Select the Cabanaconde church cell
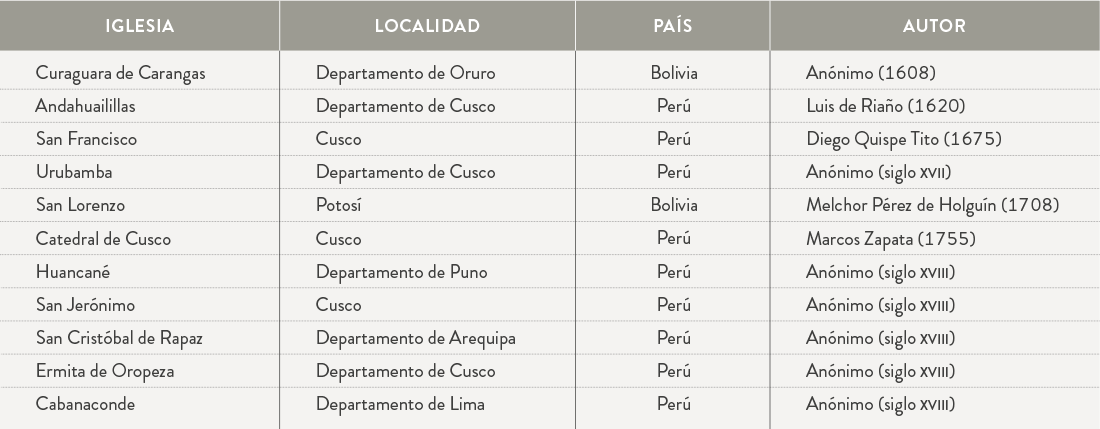Viewport: 1100px width, 429px height. click(85, 404)
